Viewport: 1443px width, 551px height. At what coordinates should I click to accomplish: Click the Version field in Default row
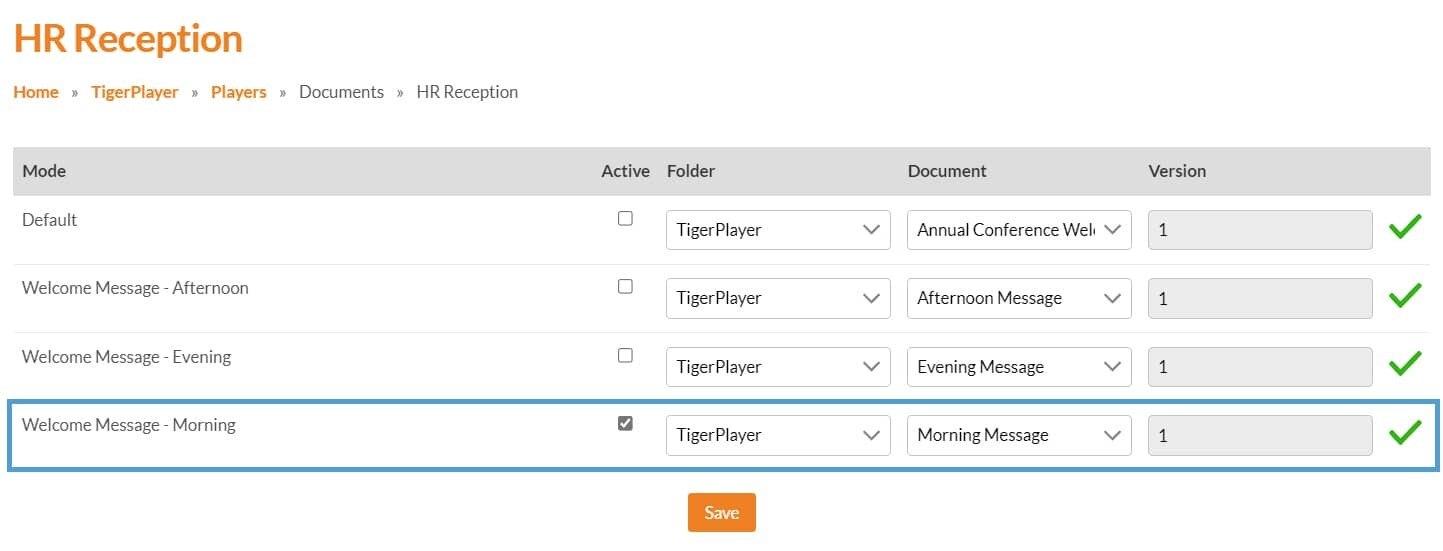pyautogui.click(x=1259, y=230)
